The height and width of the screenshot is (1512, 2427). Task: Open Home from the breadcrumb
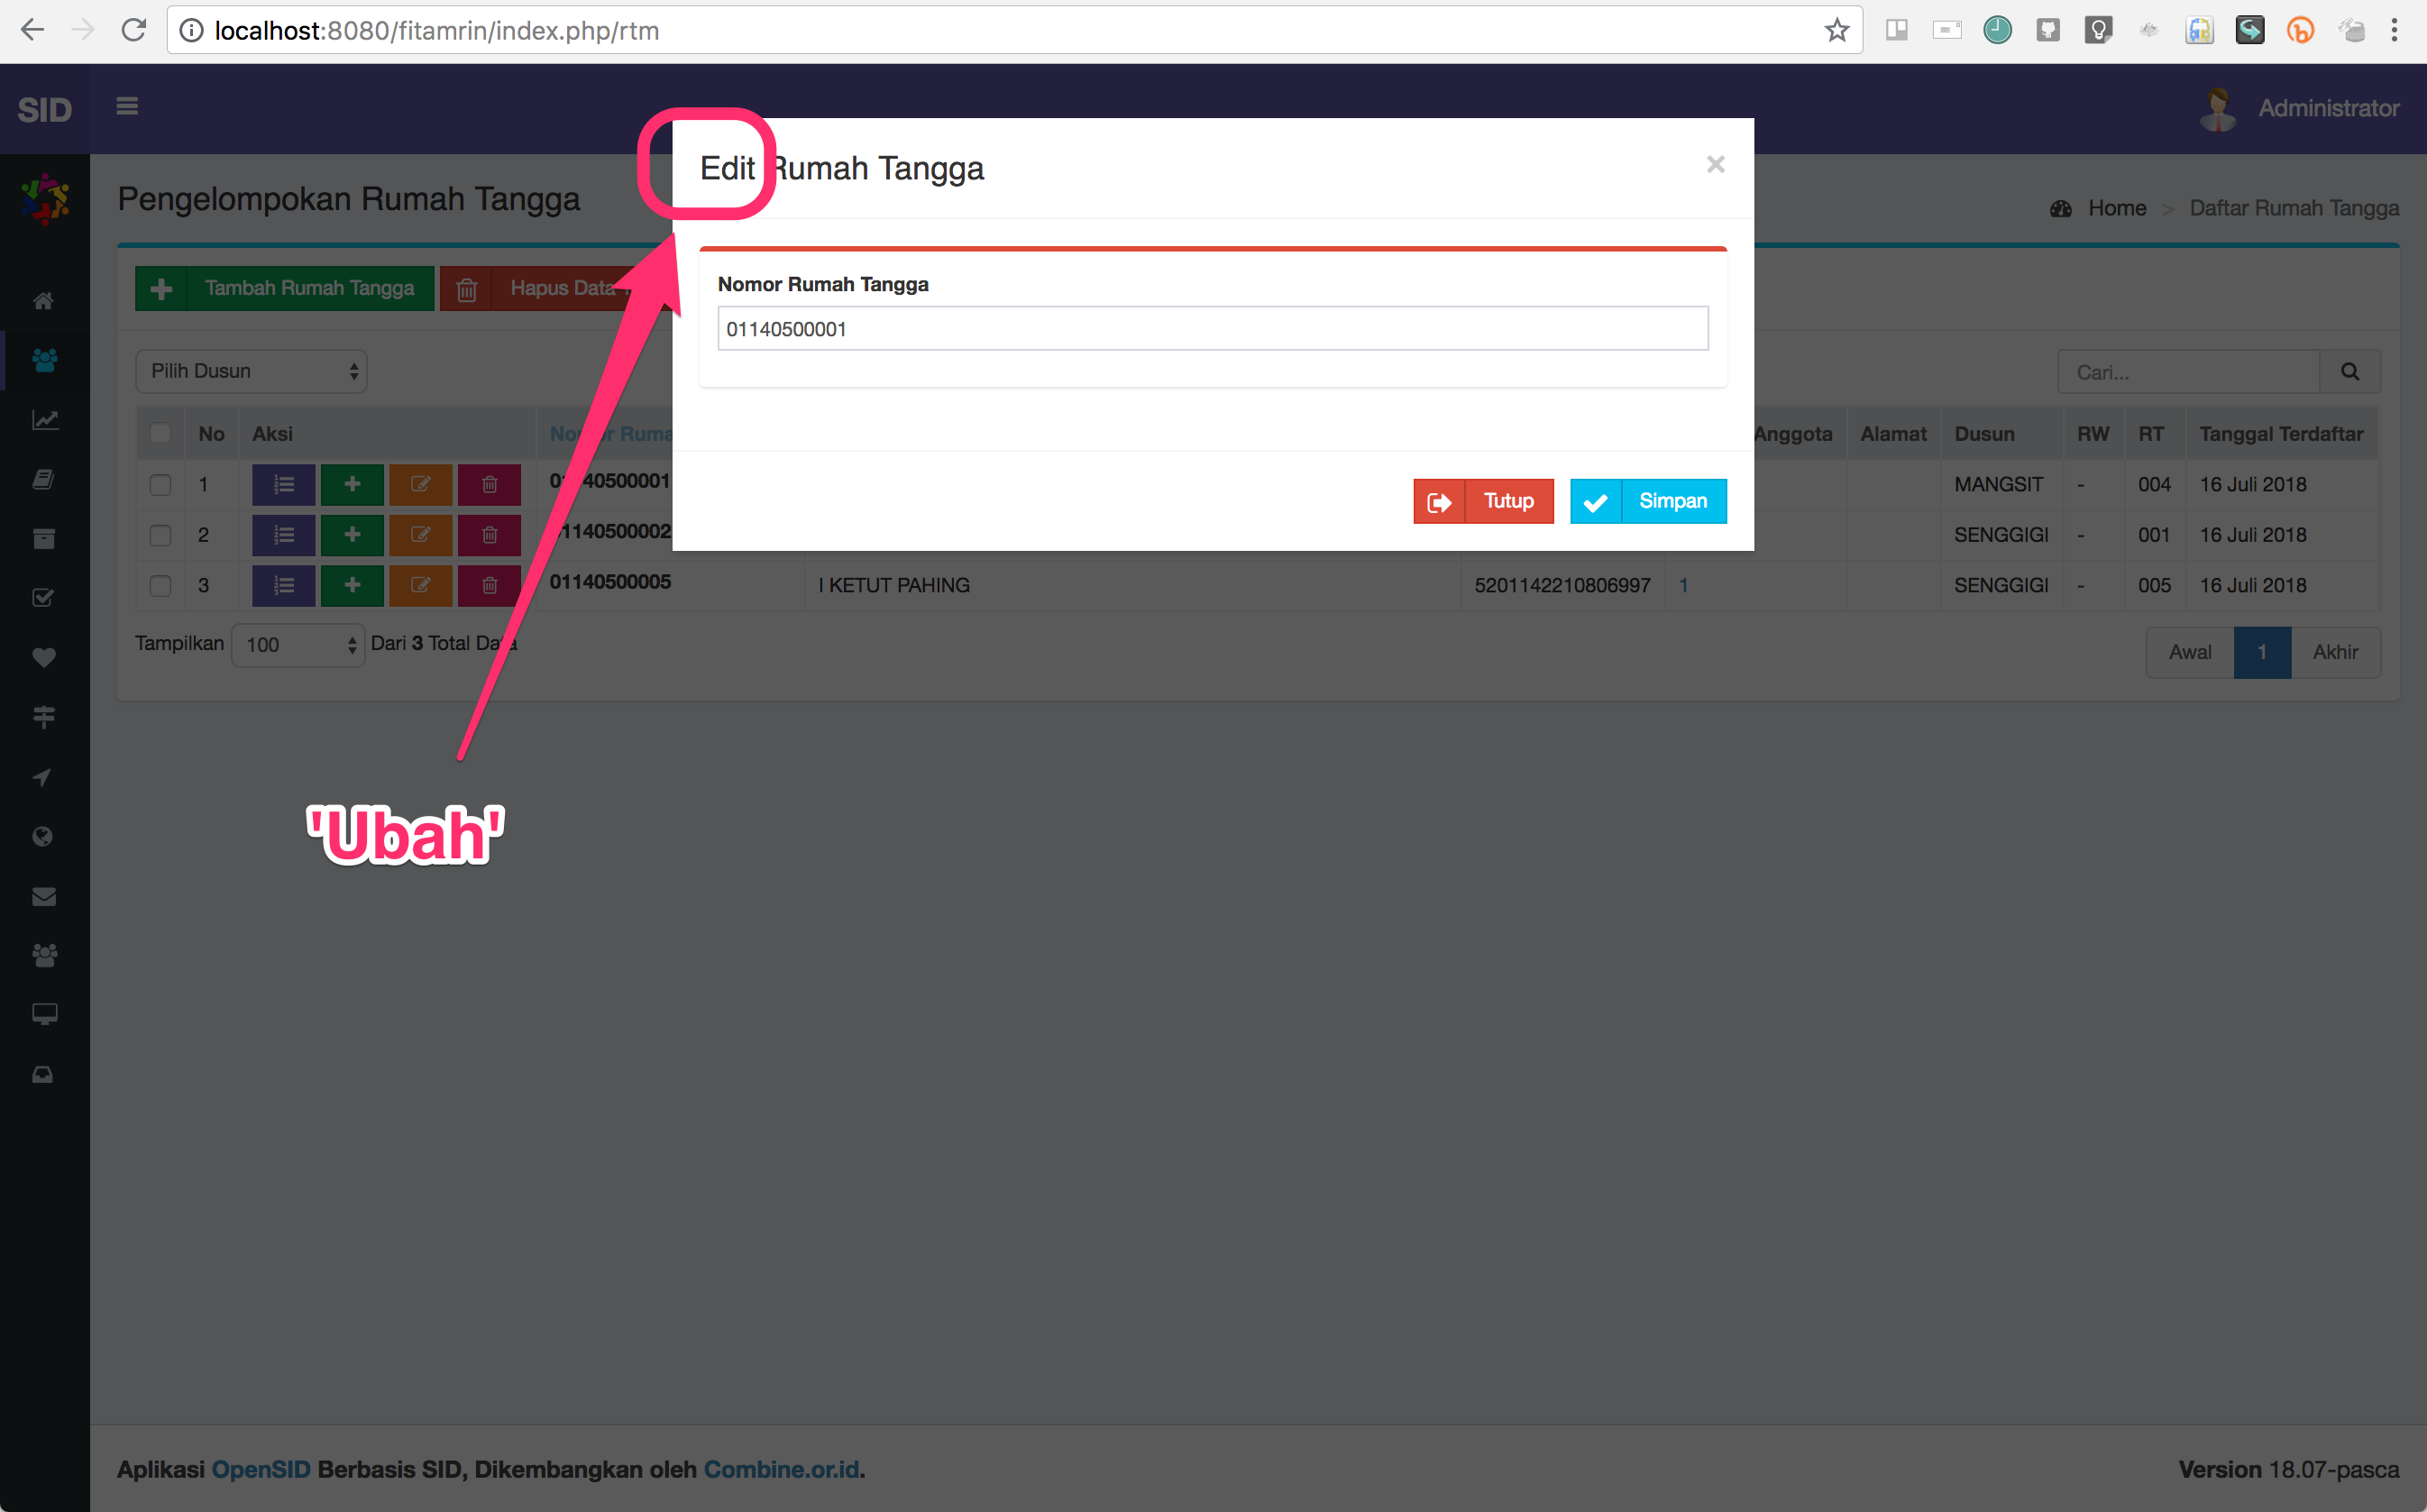click(x=2118, y=207)
